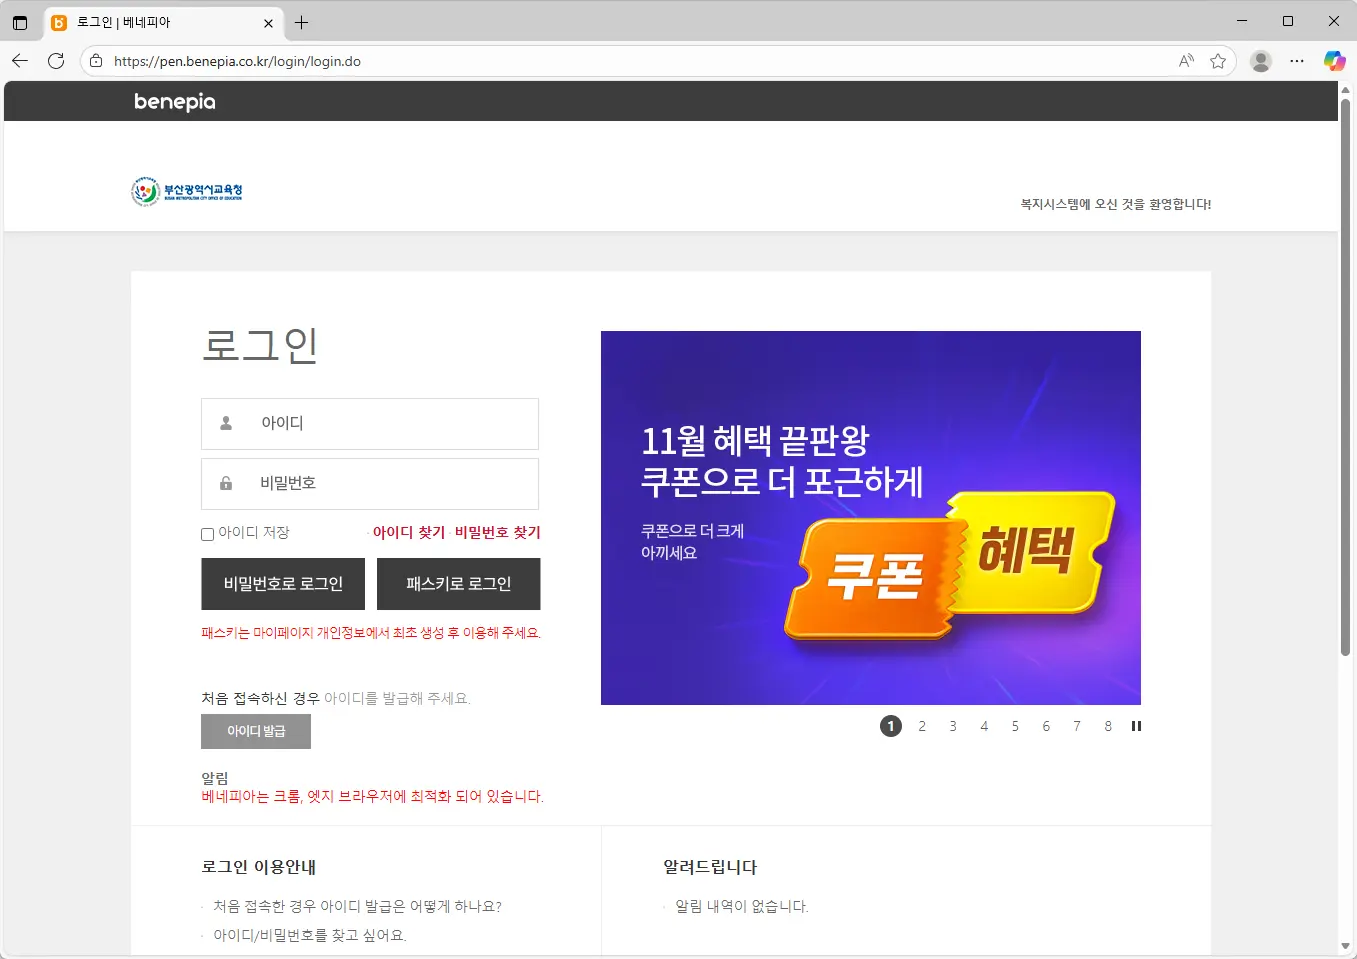
Task: Add the page to favorites via star icon
Action: click(x=1219, y=60)
